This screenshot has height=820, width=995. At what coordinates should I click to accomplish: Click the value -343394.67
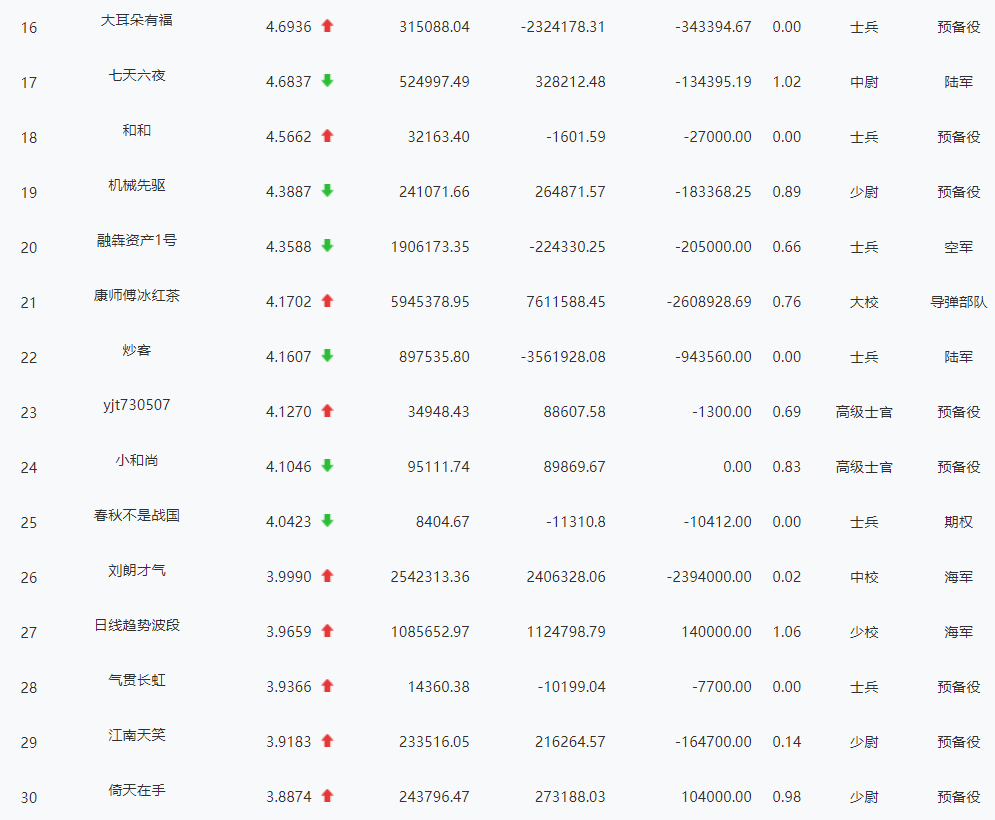713,27
